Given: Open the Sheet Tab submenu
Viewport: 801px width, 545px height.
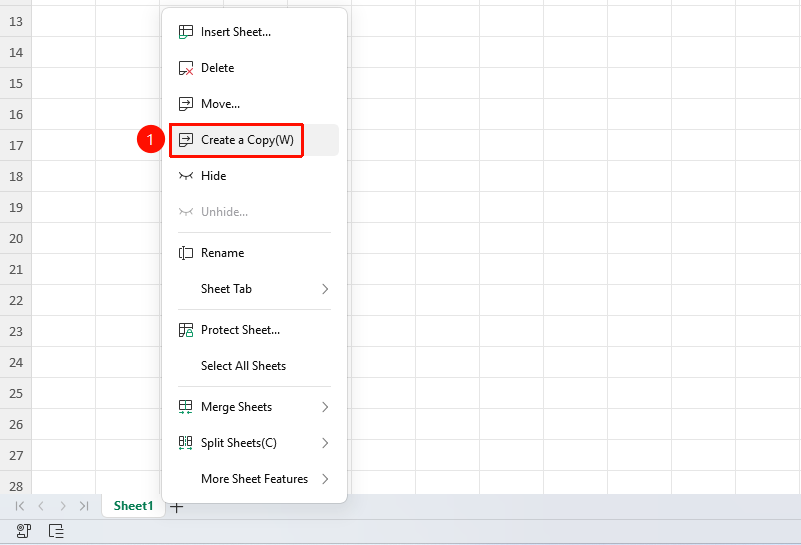Looking at the screenshot, I should click(254, 289).
